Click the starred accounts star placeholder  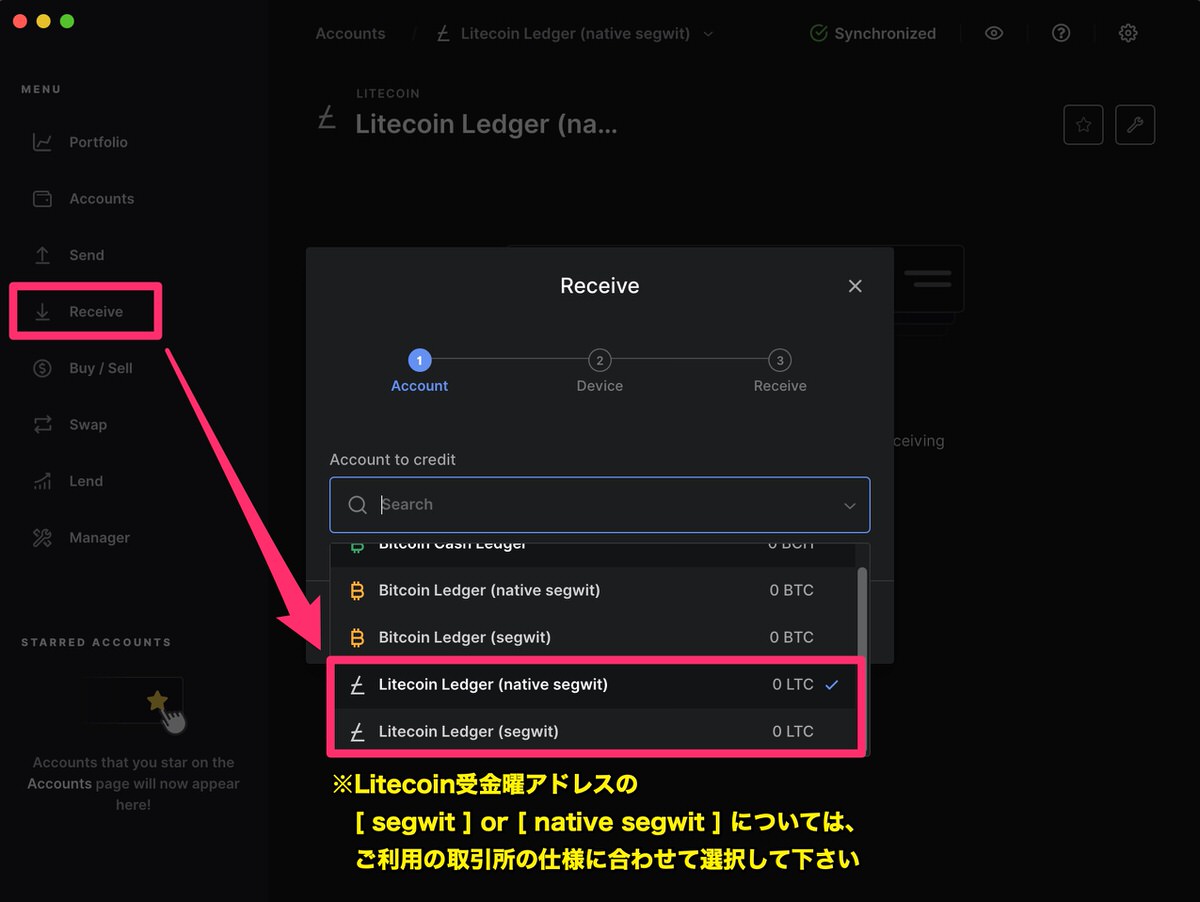point(157,700)
